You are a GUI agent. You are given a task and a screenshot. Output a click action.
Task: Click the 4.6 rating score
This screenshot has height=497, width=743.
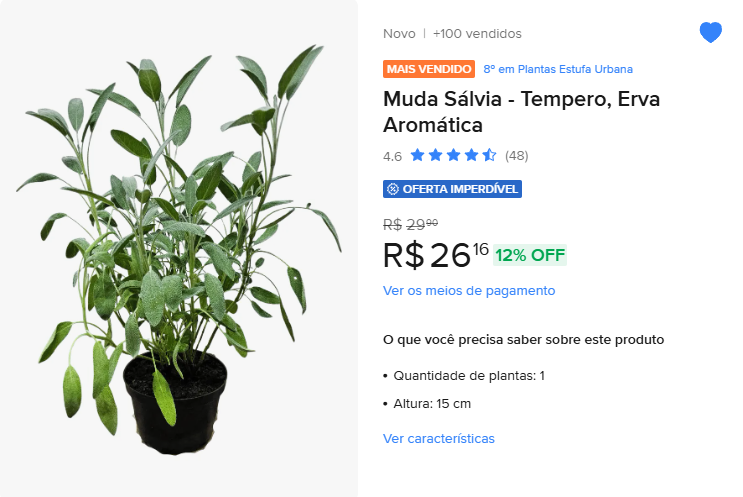click(392, 156)
